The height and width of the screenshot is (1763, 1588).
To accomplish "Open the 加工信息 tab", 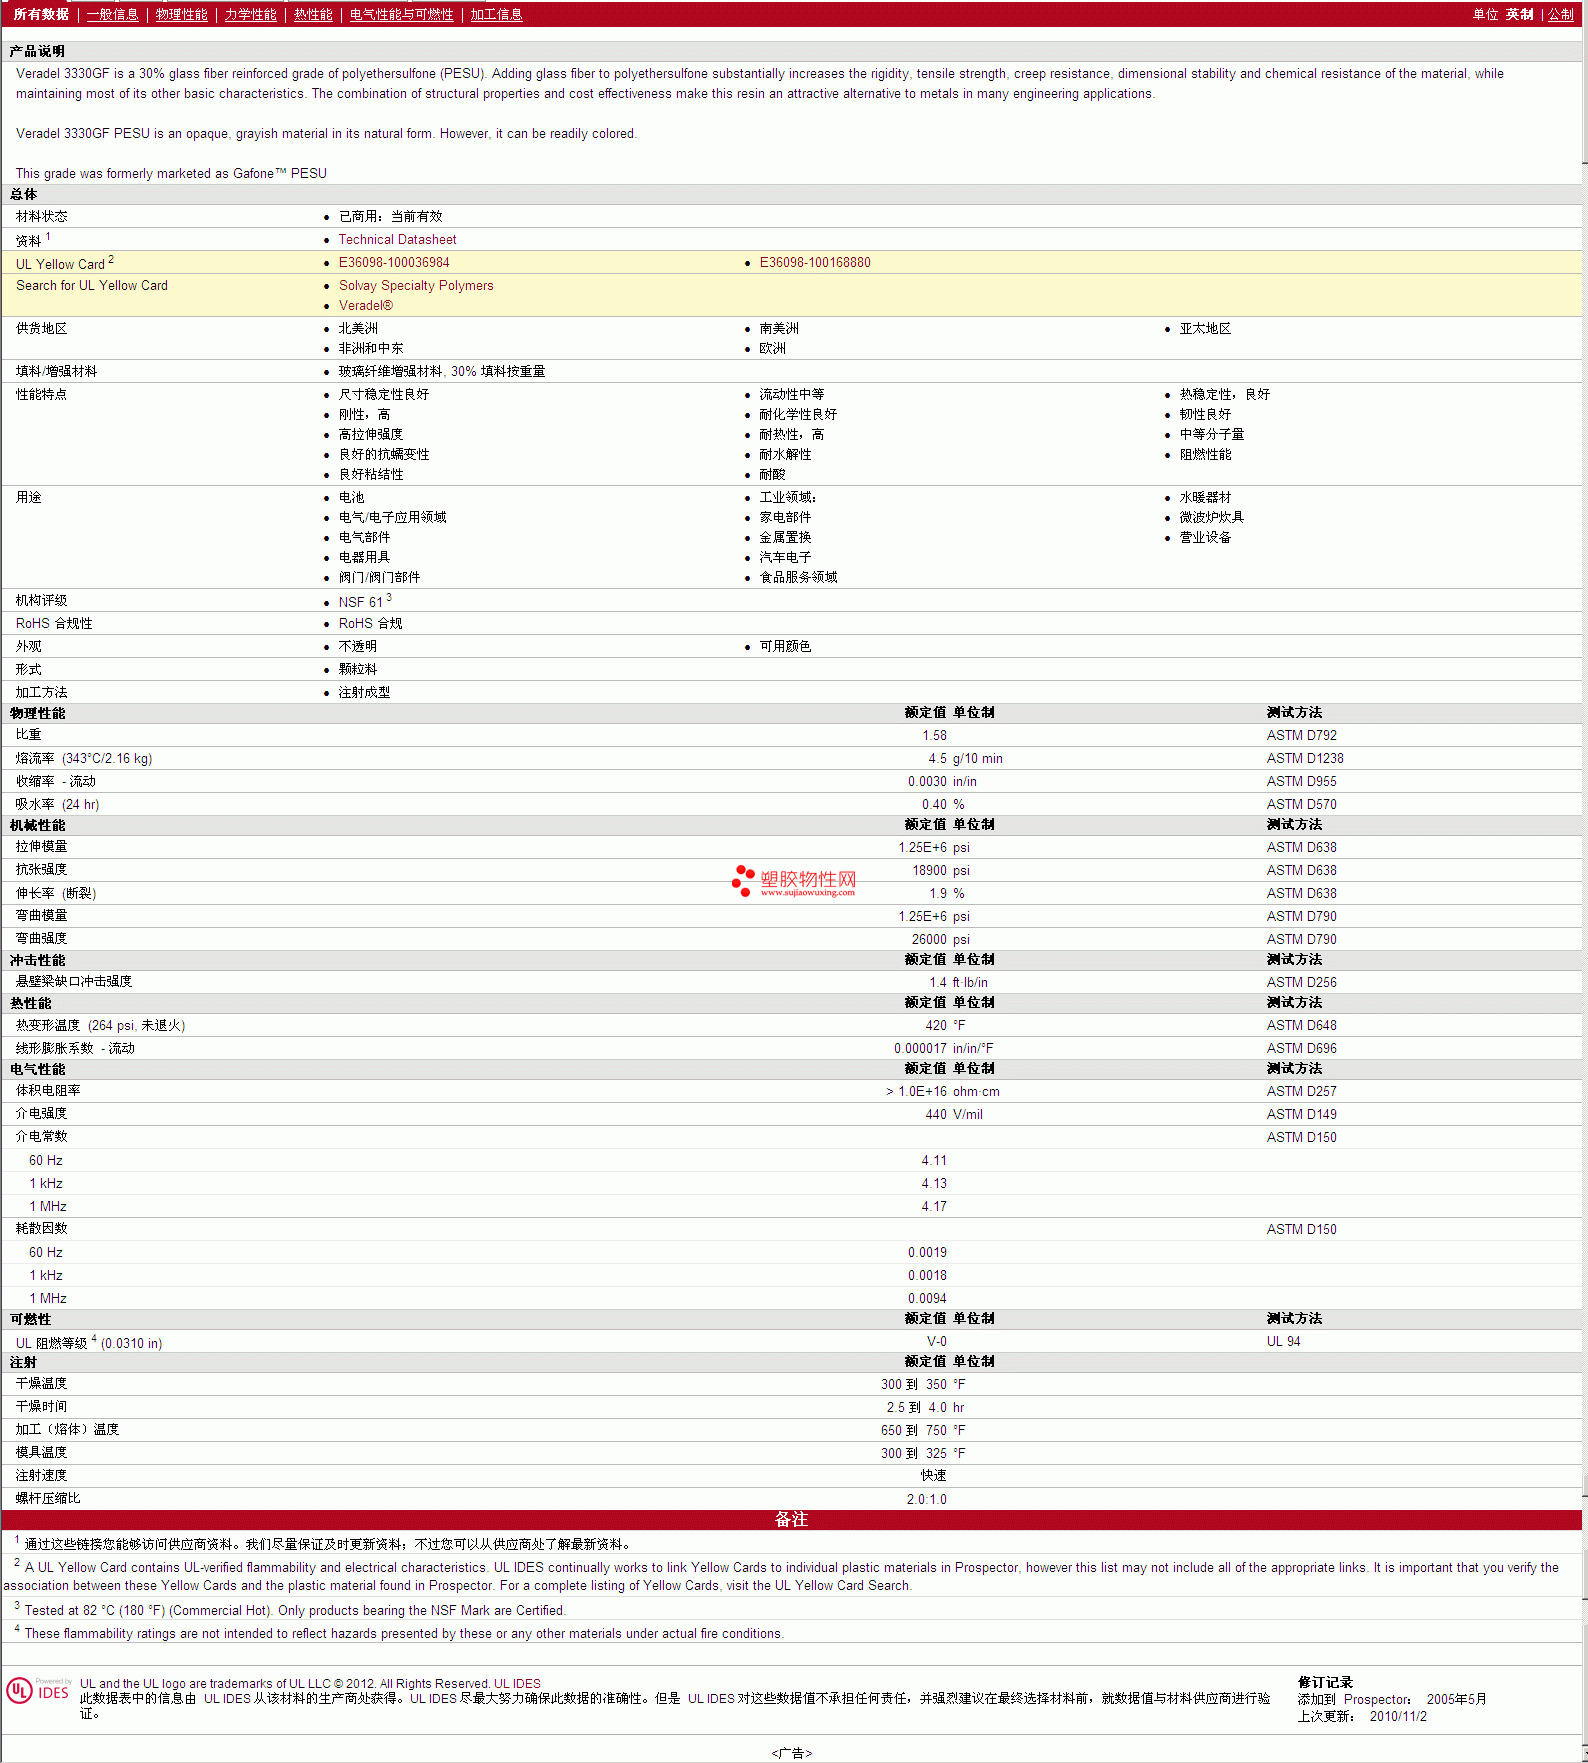I will pyautogui.click(x=496, y=14).
